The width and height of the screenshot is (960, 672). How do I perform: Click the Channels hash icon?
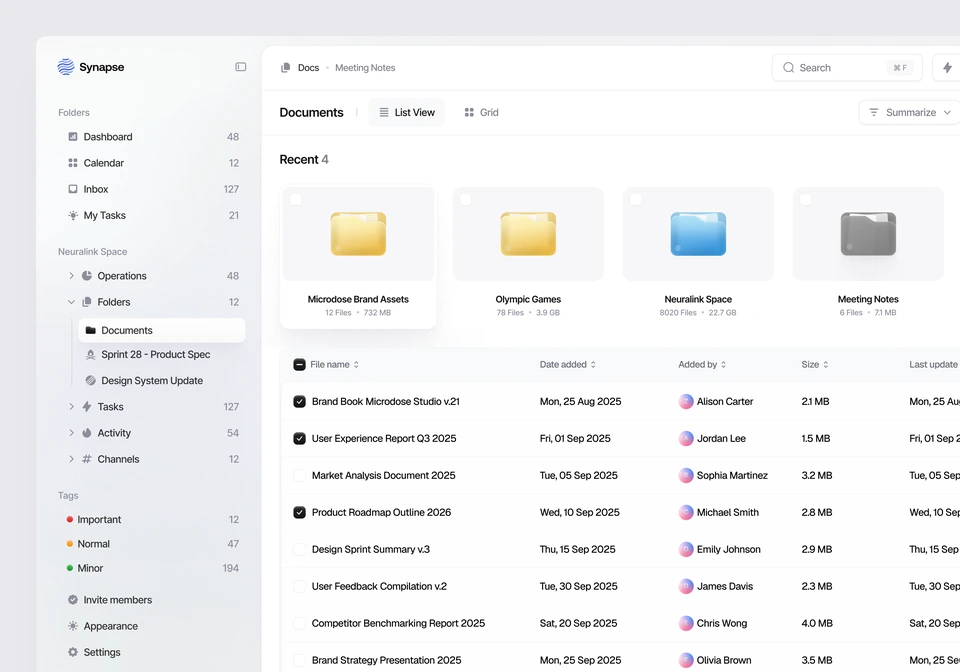coord(87,459)
